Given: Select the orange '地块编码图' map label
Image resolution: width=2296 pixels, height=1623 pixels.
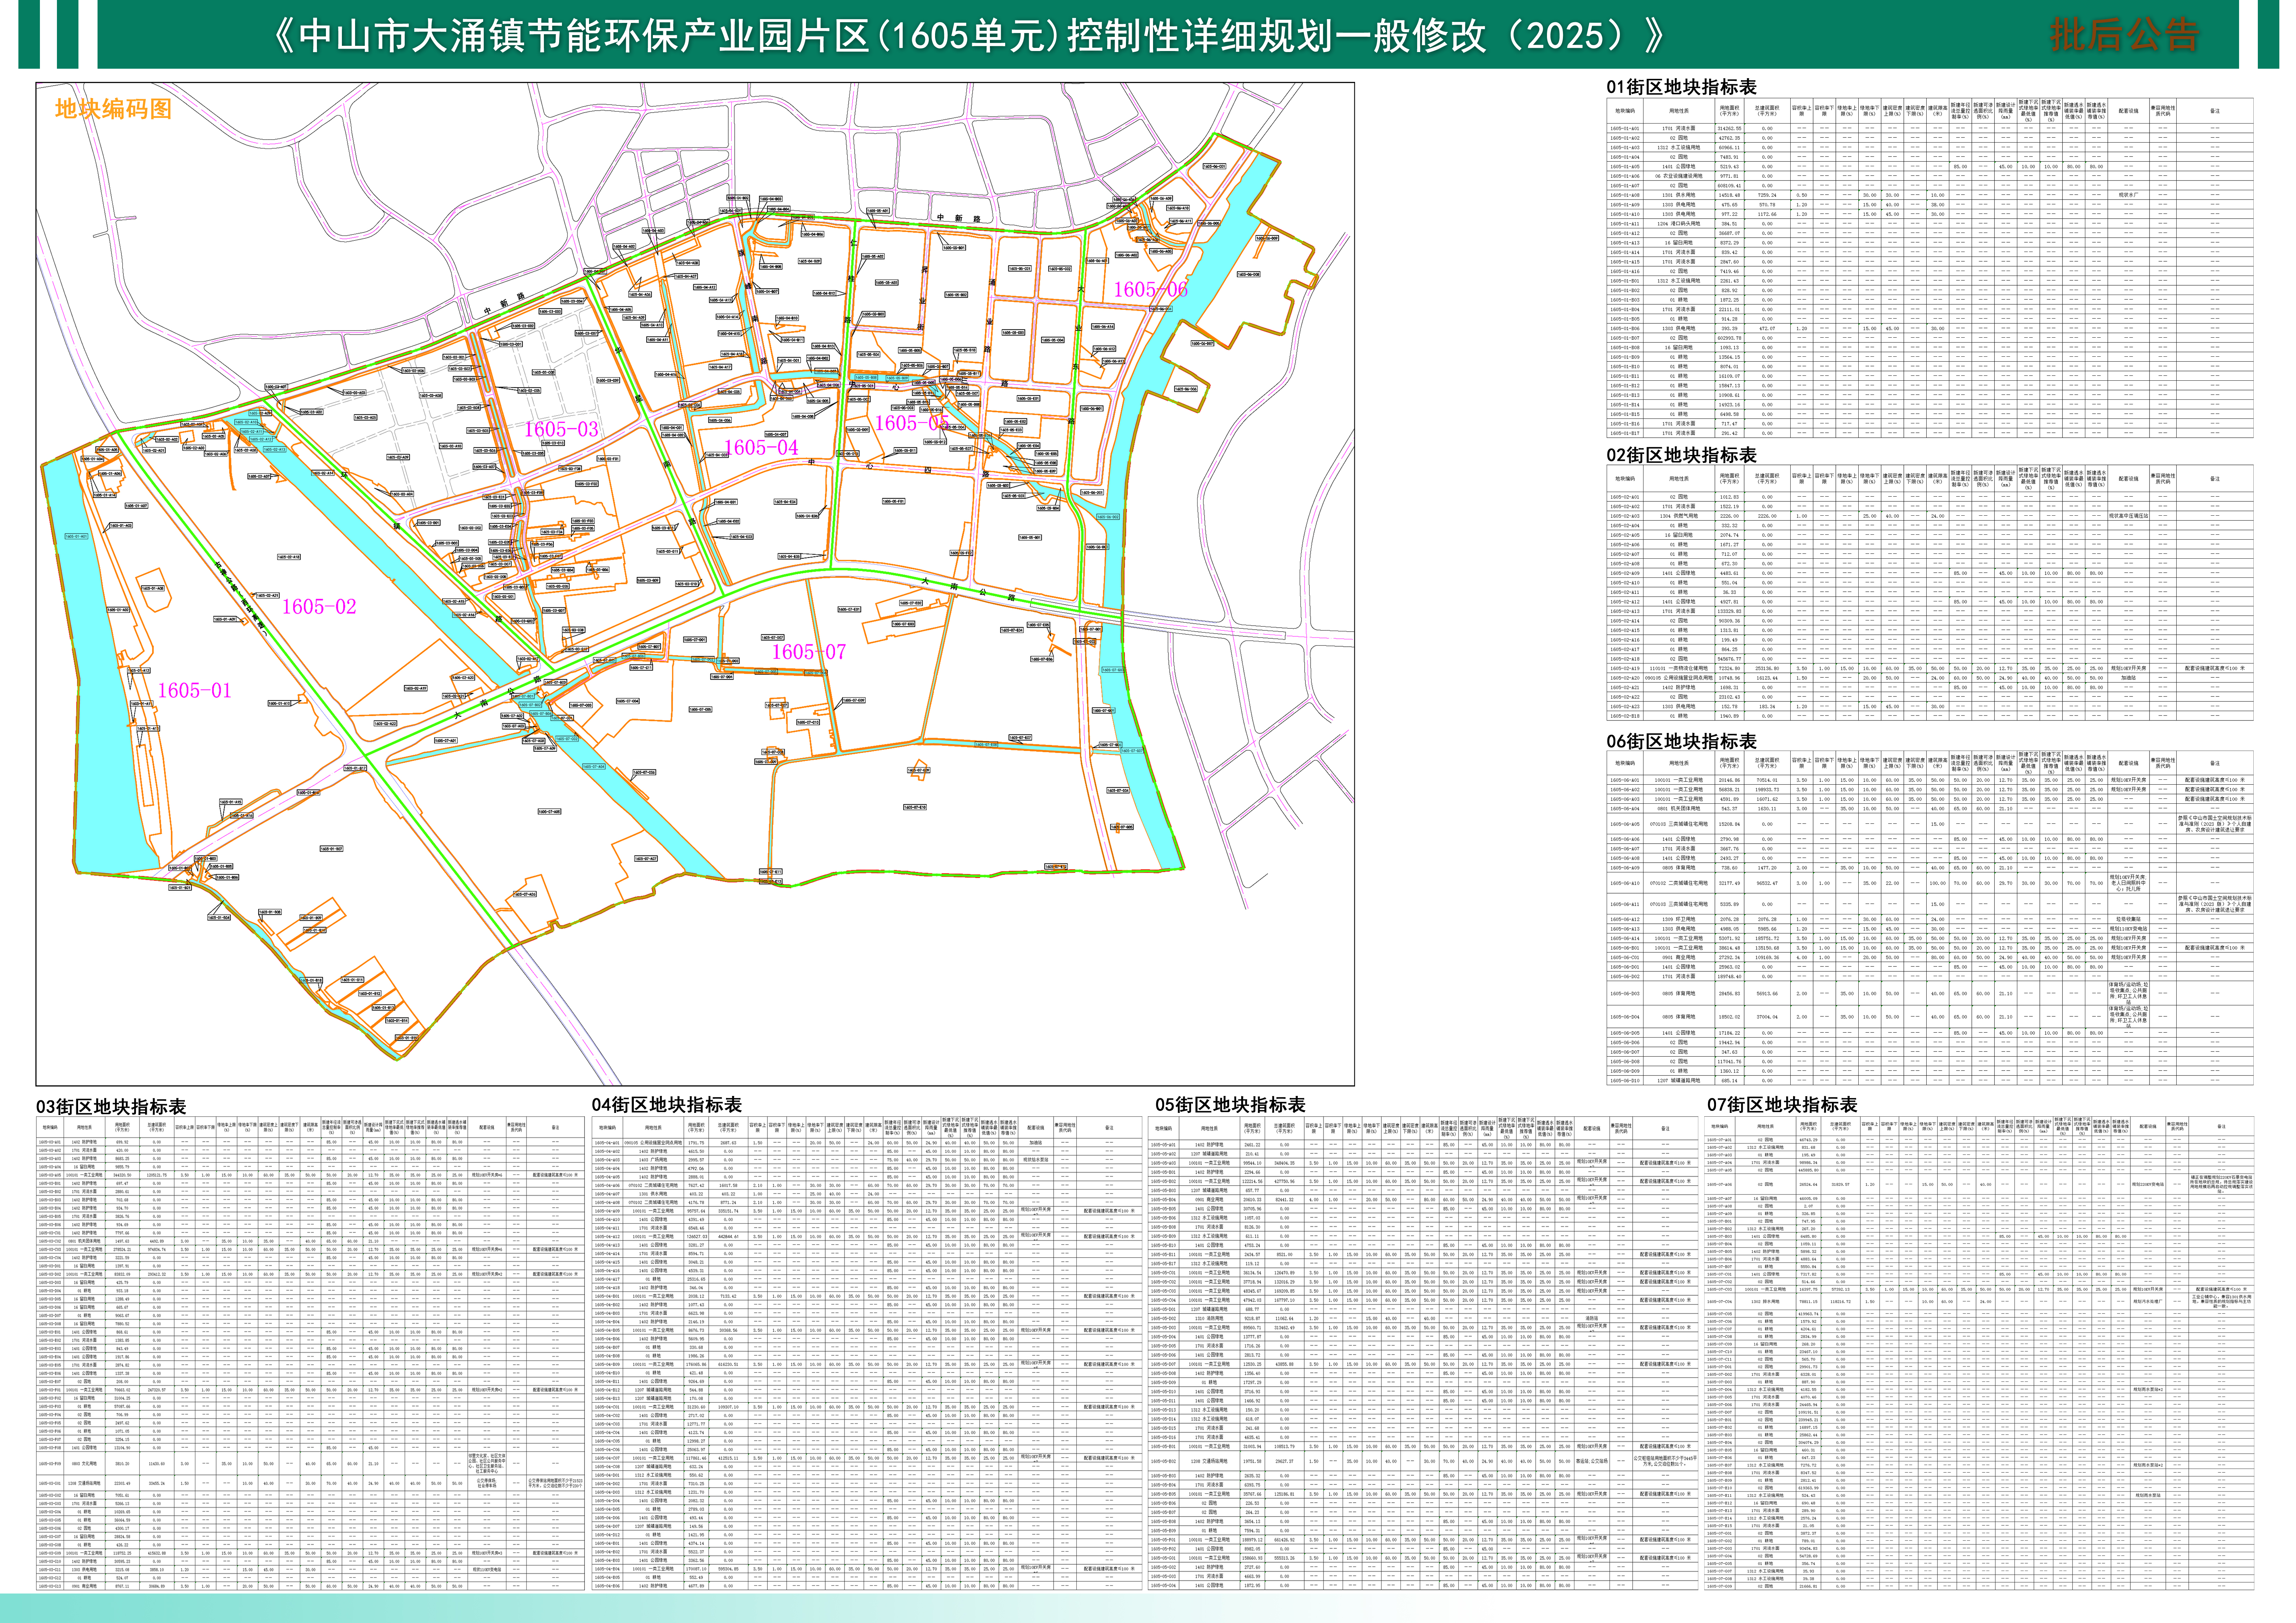Looking at the screenshot, I should coord(113,109).
